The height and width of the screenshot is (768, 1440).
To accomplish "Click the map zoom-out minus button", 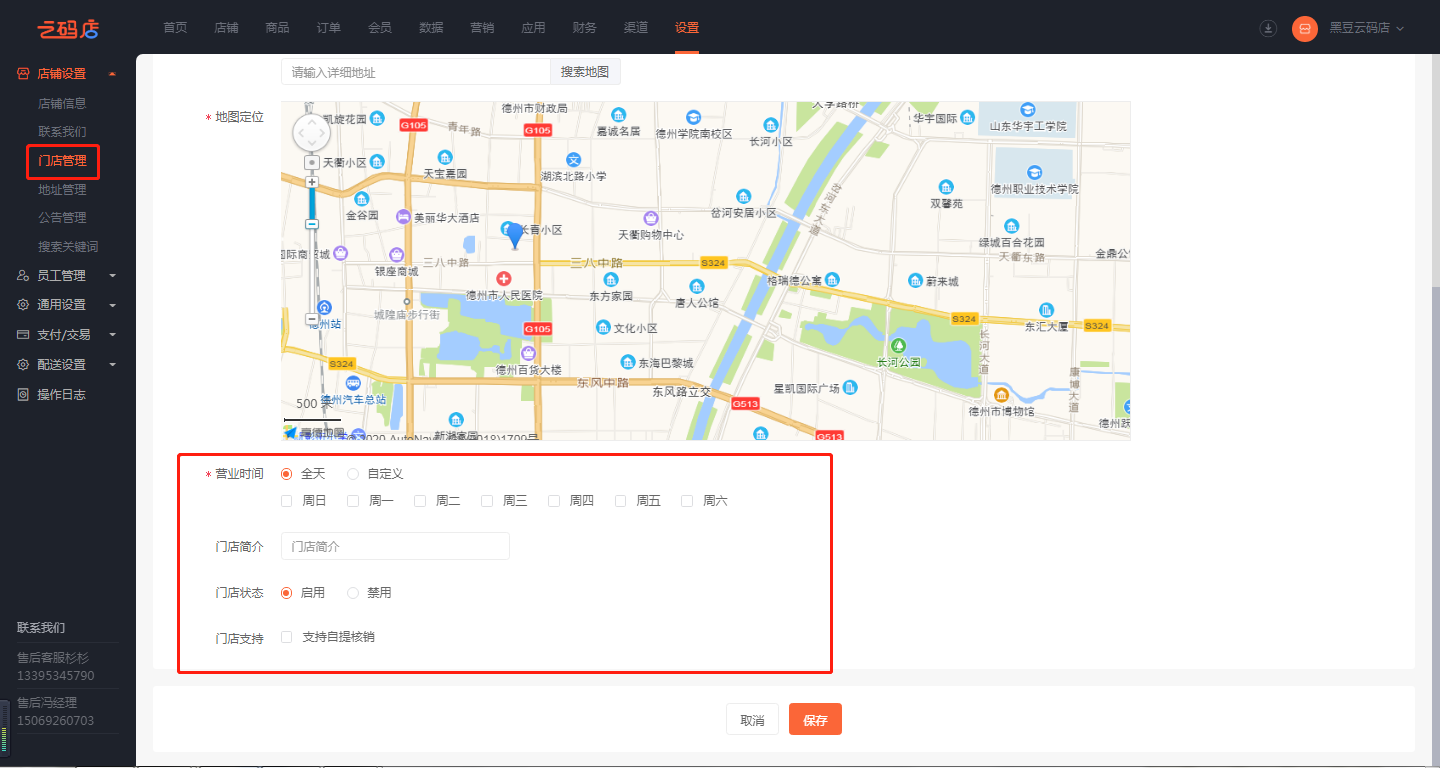I will [312, 319].
